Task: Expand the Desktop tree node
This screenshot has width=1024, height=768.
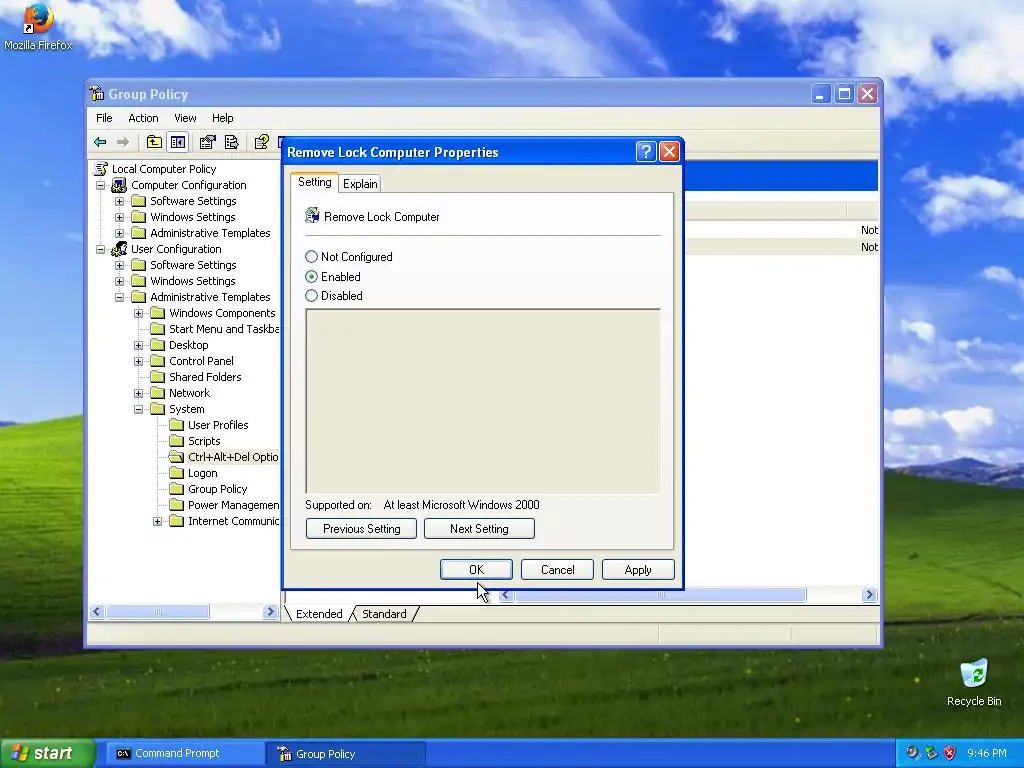Action: [x=138, y=345]
